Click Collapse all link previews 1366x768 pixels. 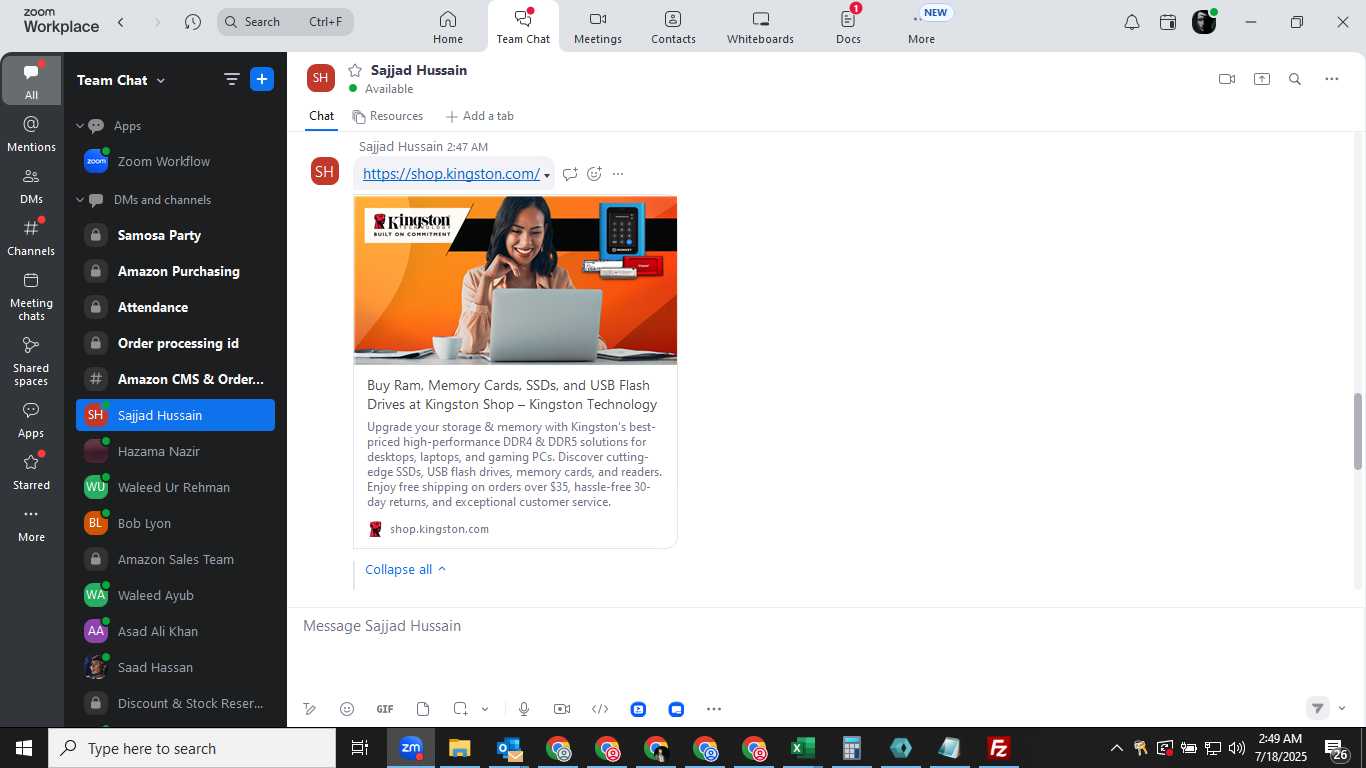[406, 569]
